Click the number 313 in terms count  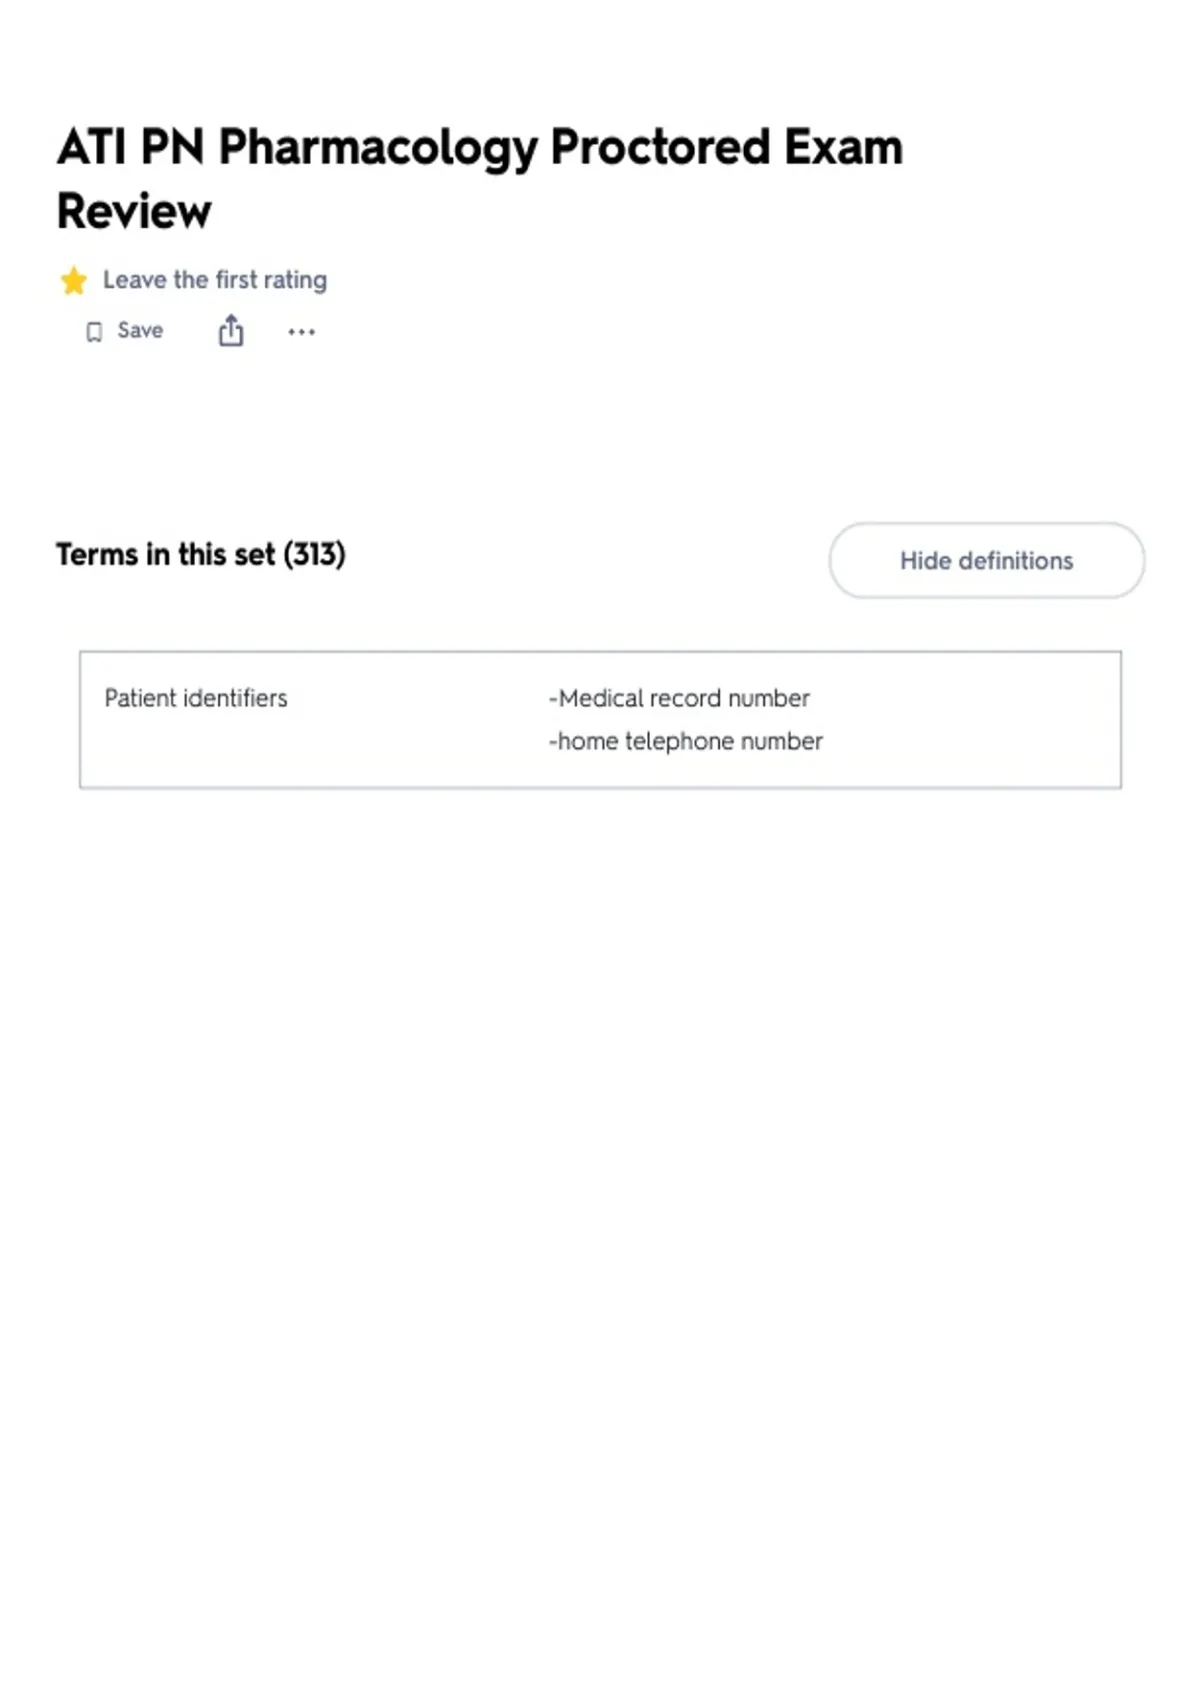pyautogui.click(x=315, y=554)
